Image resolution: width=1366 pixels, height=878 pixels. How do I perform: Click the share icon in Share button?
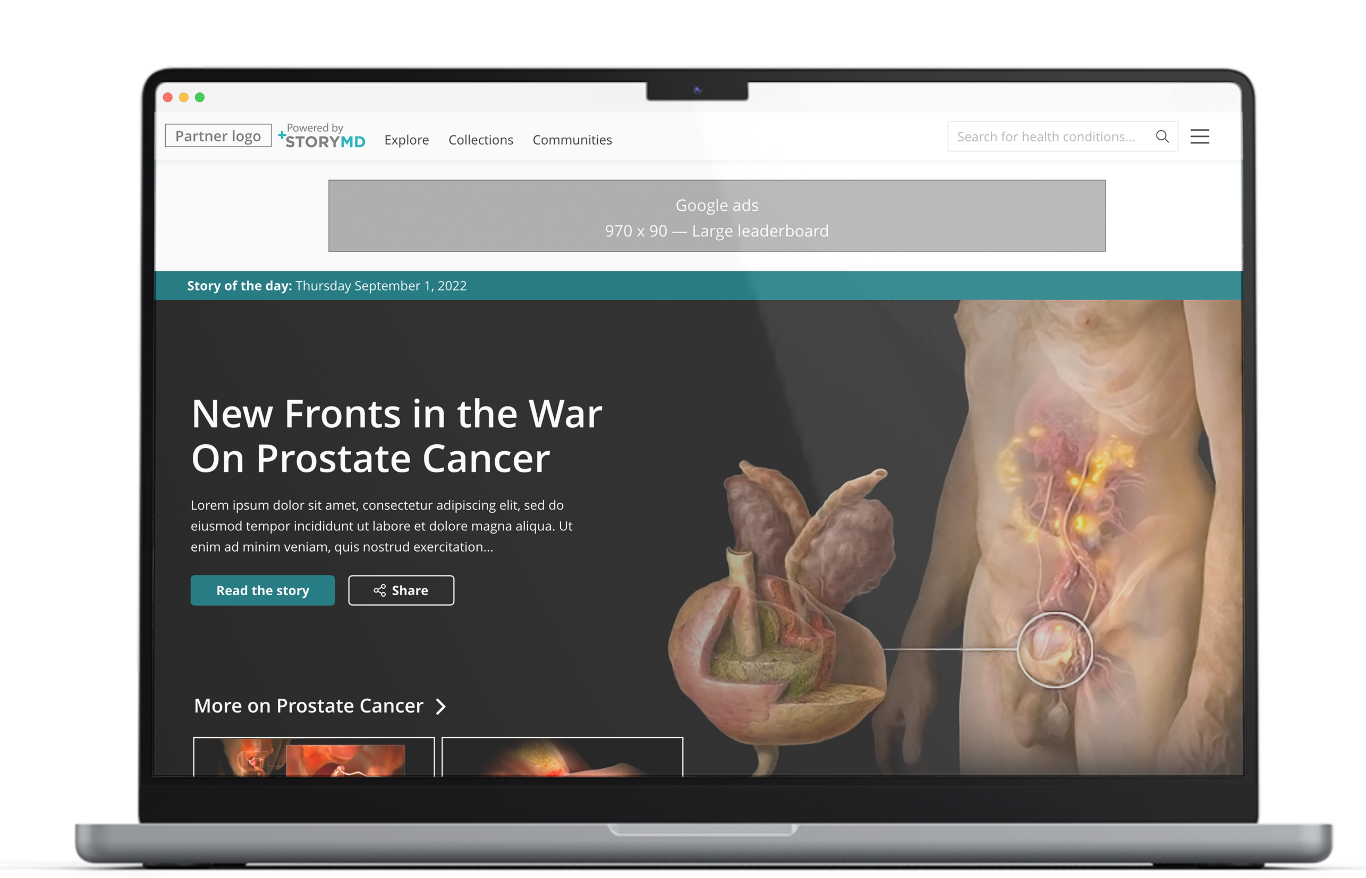coord(380,591)
